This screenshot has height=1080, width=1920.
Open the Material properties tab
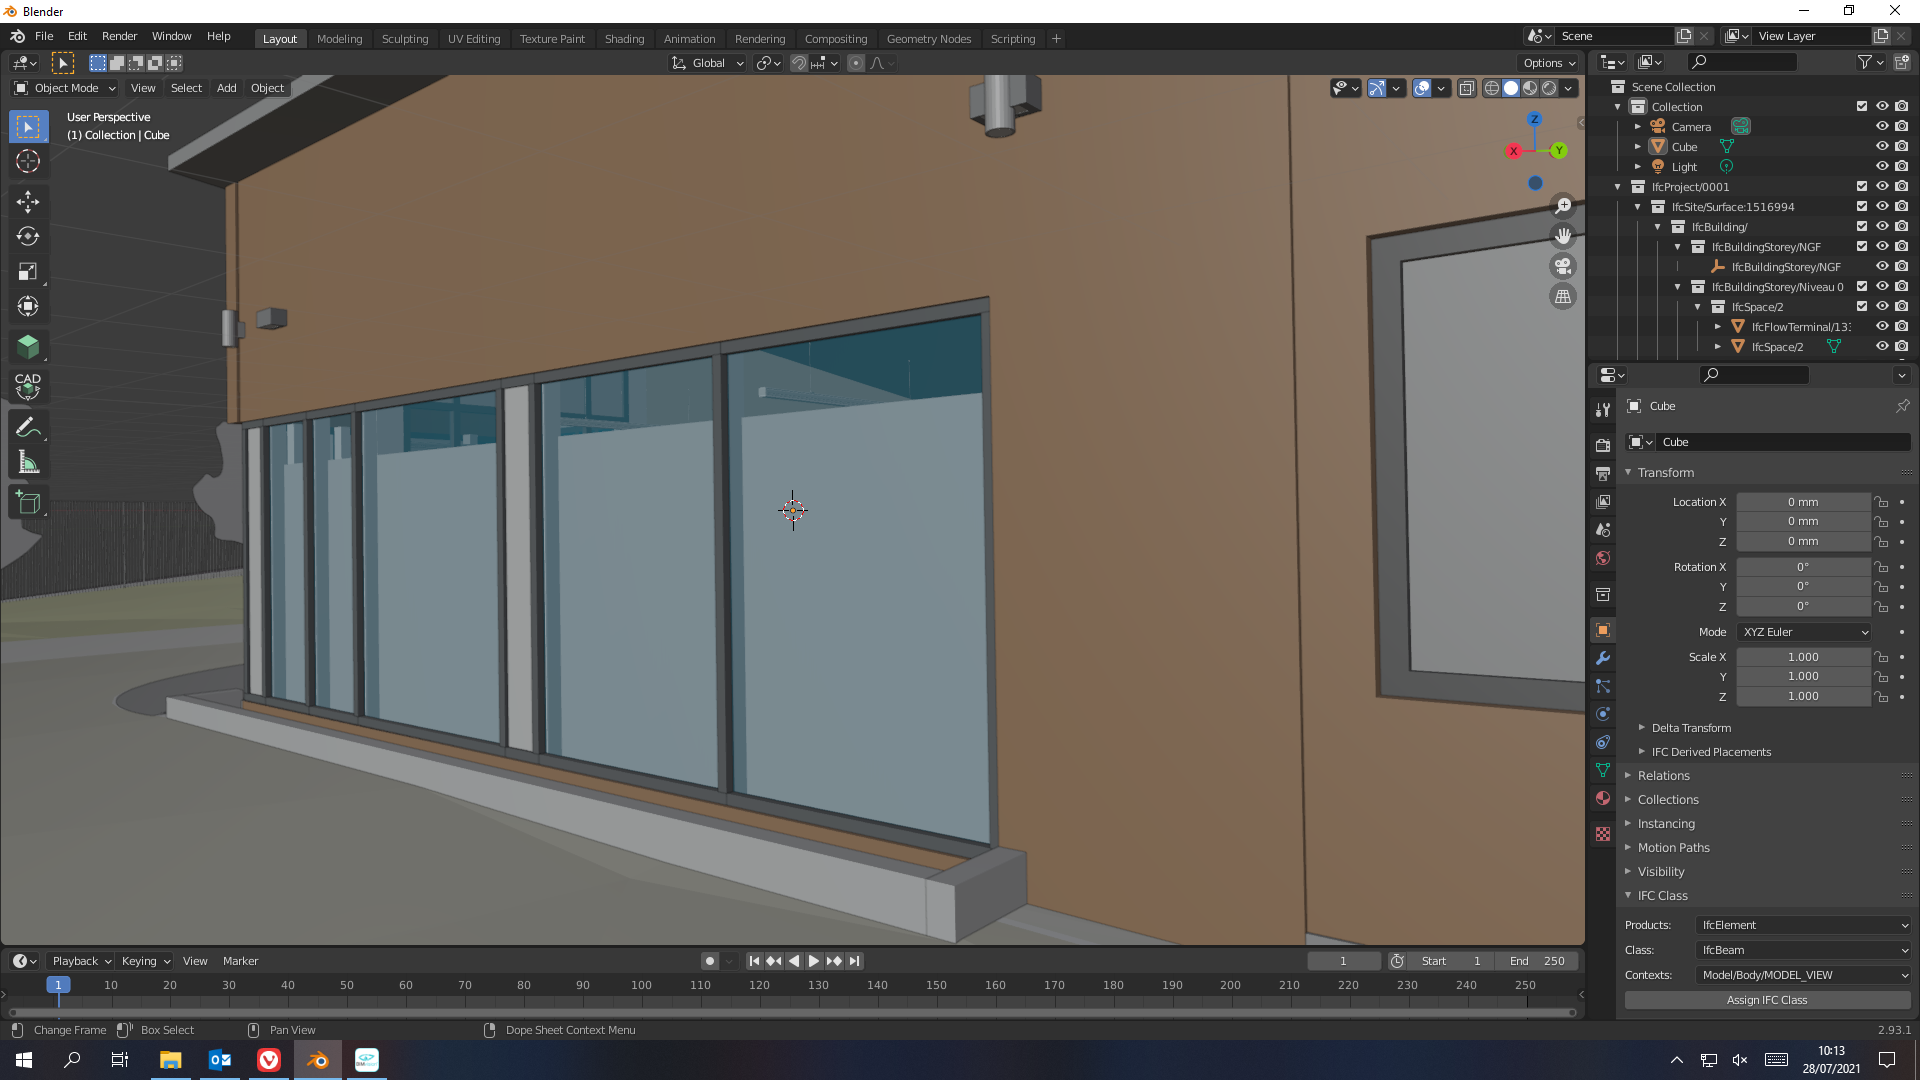(1602, 799)
